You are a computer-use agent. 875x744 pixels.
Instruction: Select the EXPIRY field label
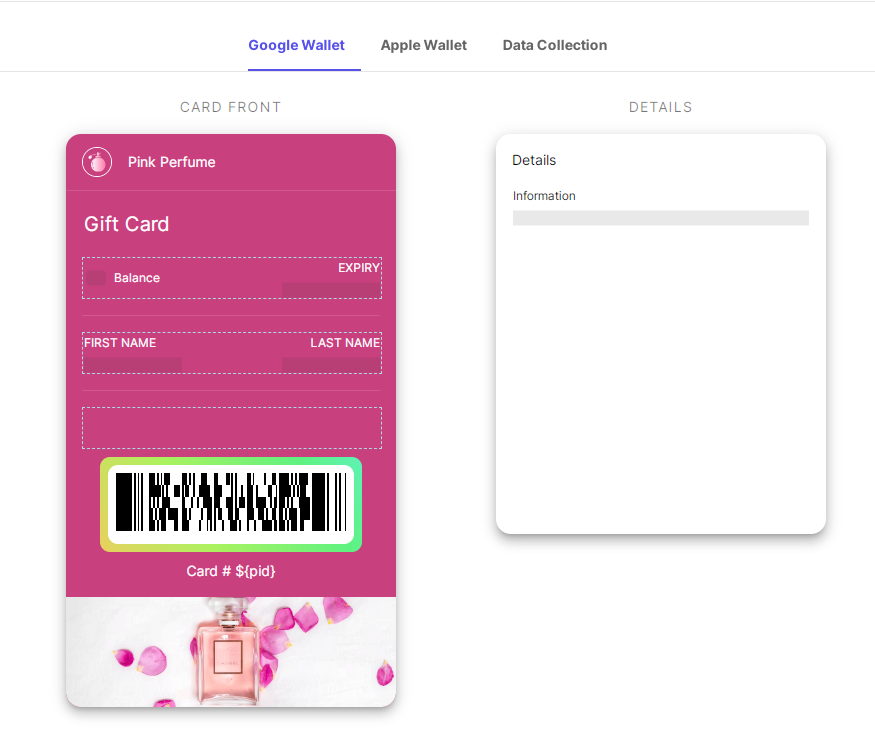[x=359, y=268]
